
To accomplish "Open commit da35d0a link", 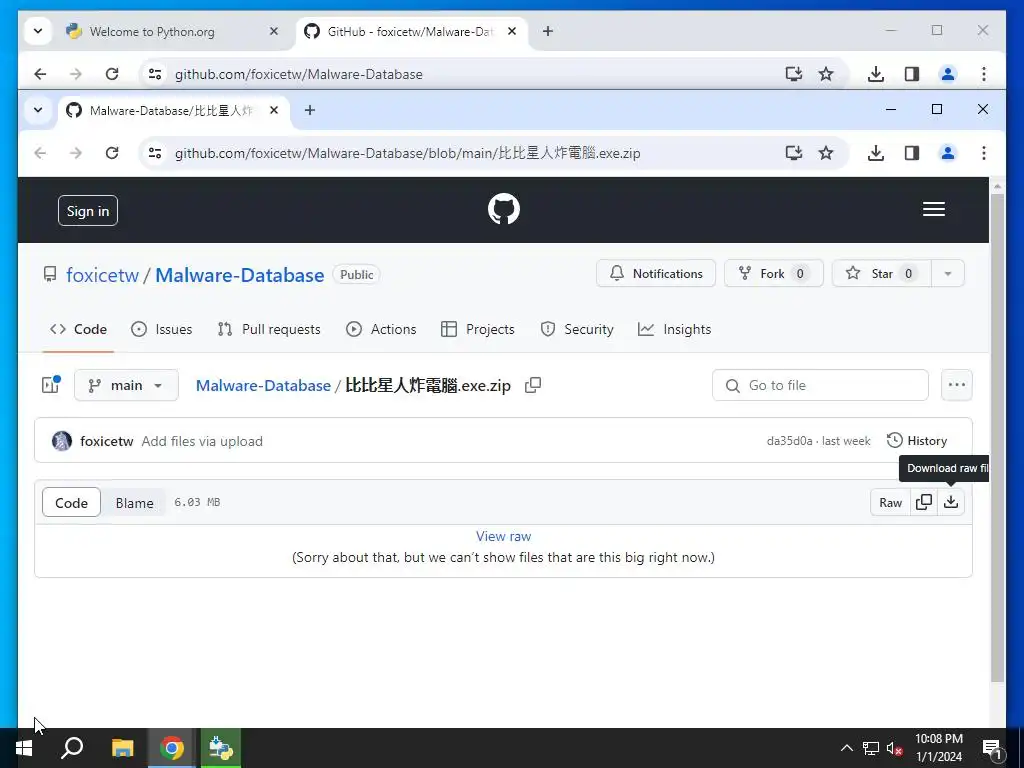I will point(789,441).
